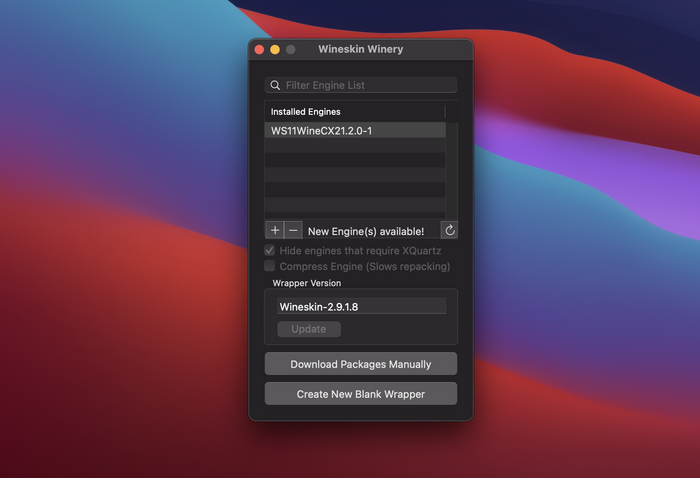Click the Update wrapper button
700x478 pixels.
tap(309, 329)
